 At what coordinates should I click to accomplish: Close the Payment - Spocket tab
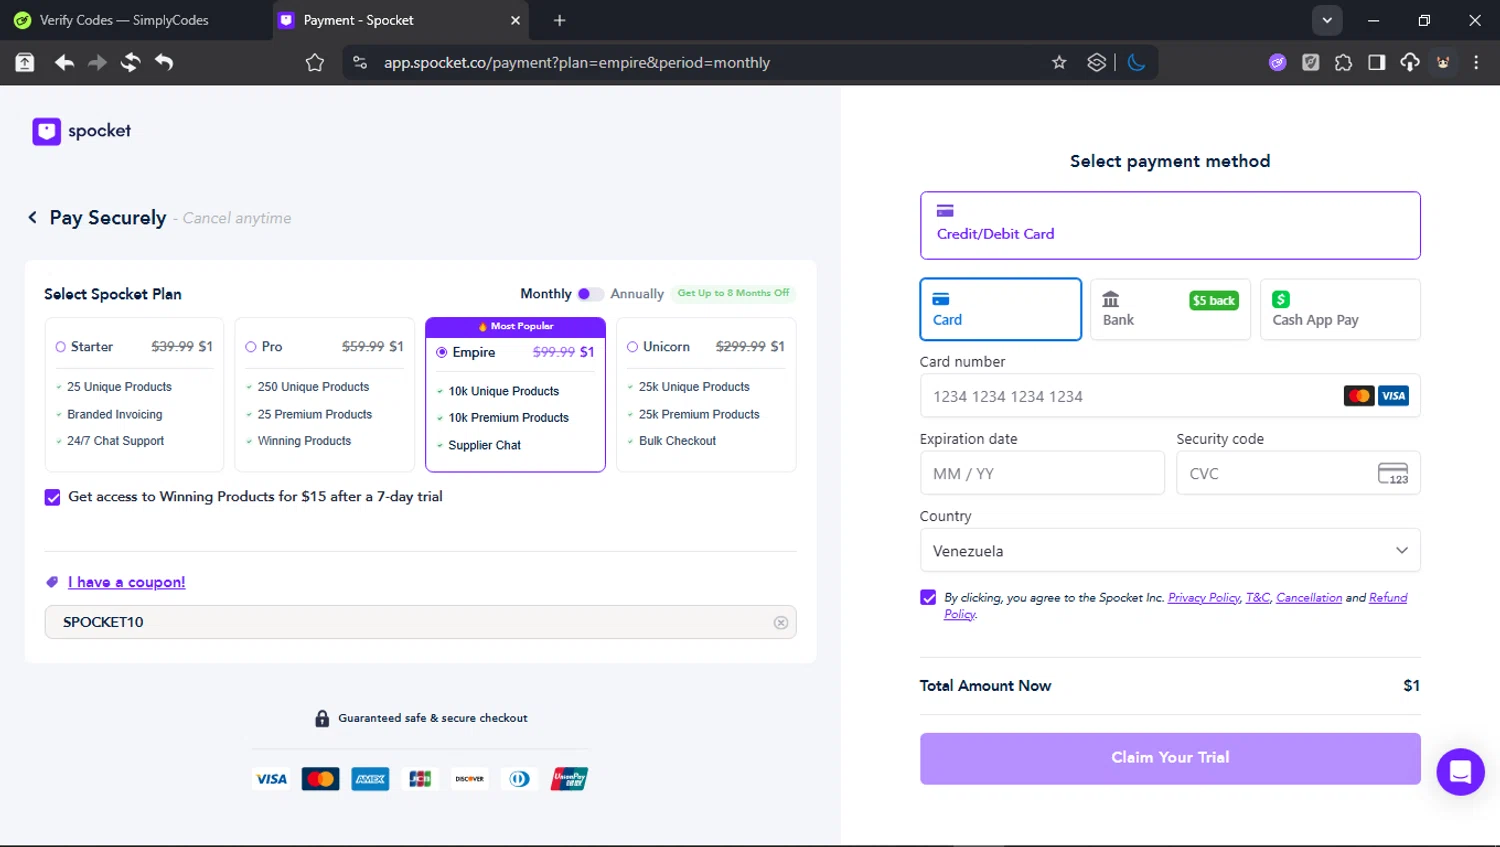coord(515,20)
